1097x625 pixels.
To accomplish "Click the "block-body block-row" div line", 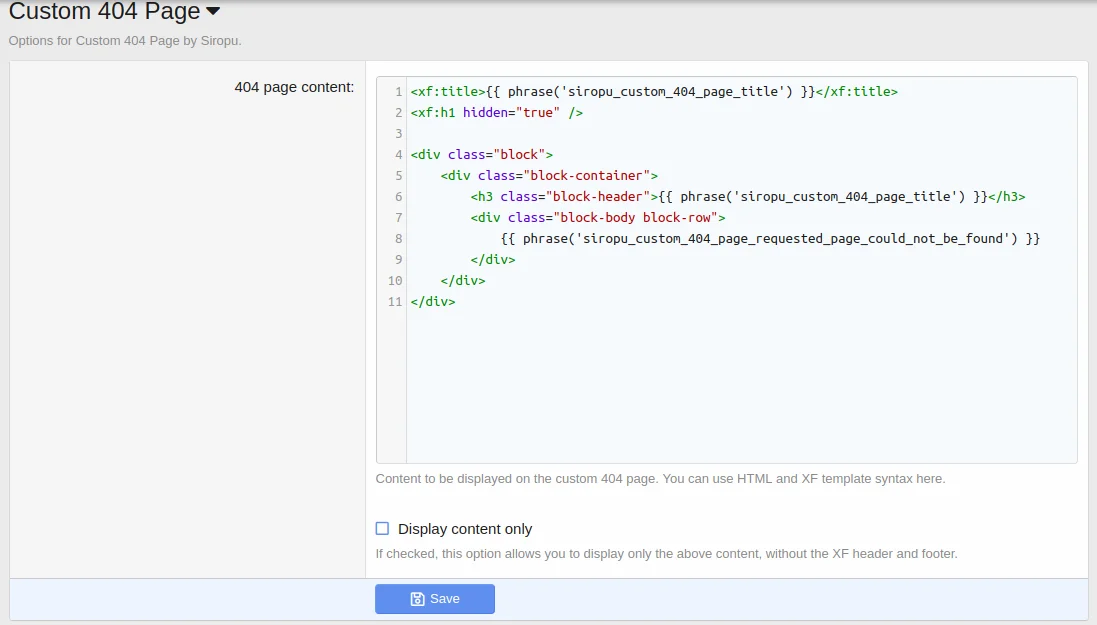I will click(x=598, y=218).
